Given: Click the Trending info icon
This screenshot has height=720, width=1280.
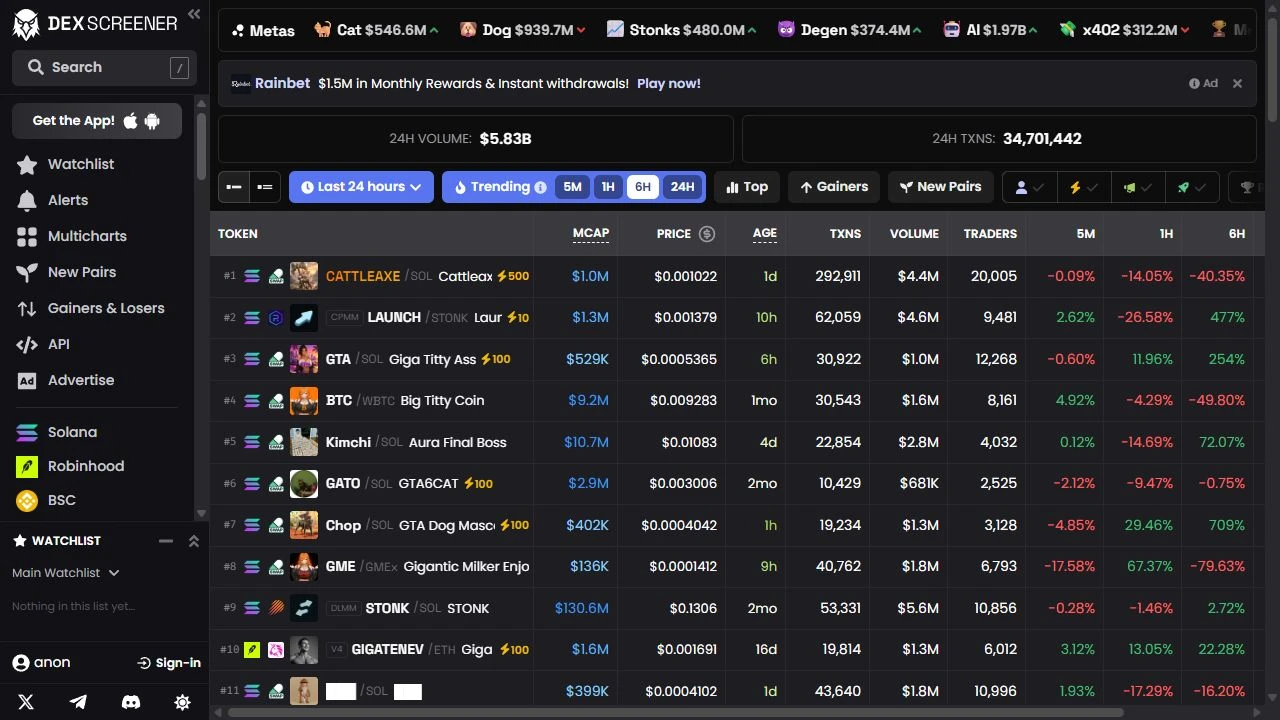Looking at the screenshot, I should tap(540, 187).
